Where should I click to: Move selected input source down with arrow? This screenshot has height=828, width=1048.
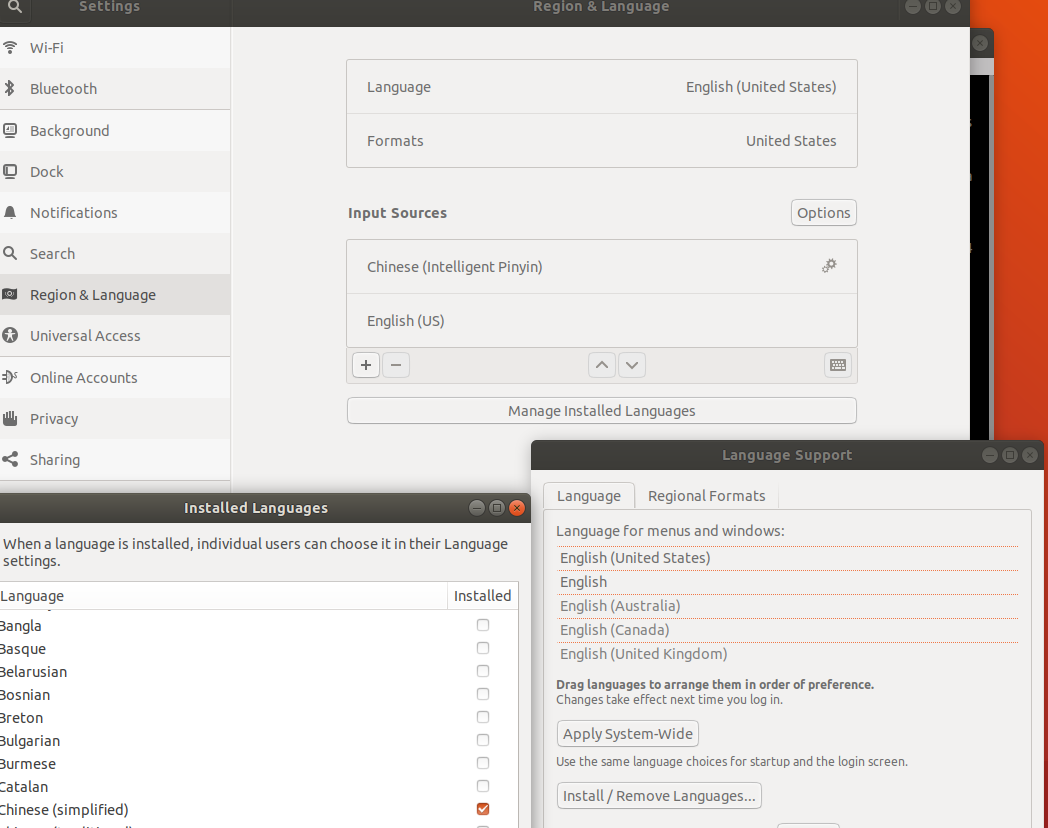click(631, 365)
